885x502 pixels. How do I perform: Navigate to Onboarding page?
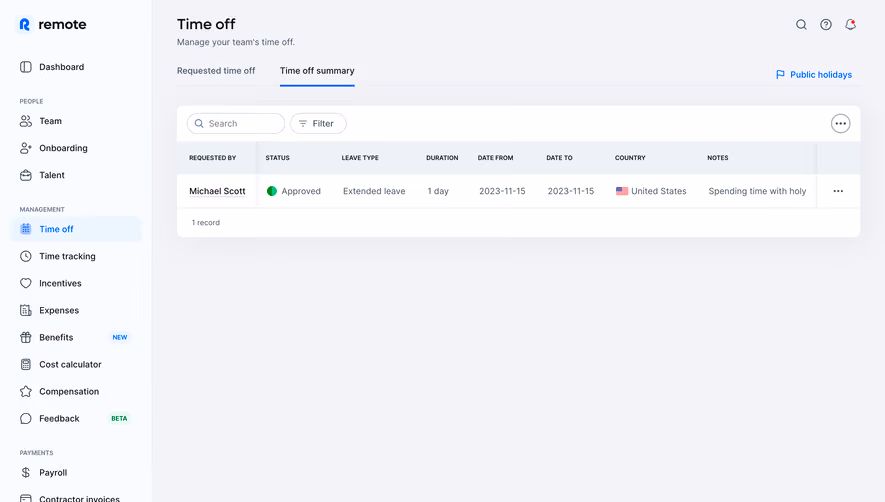tap(63, 148)
